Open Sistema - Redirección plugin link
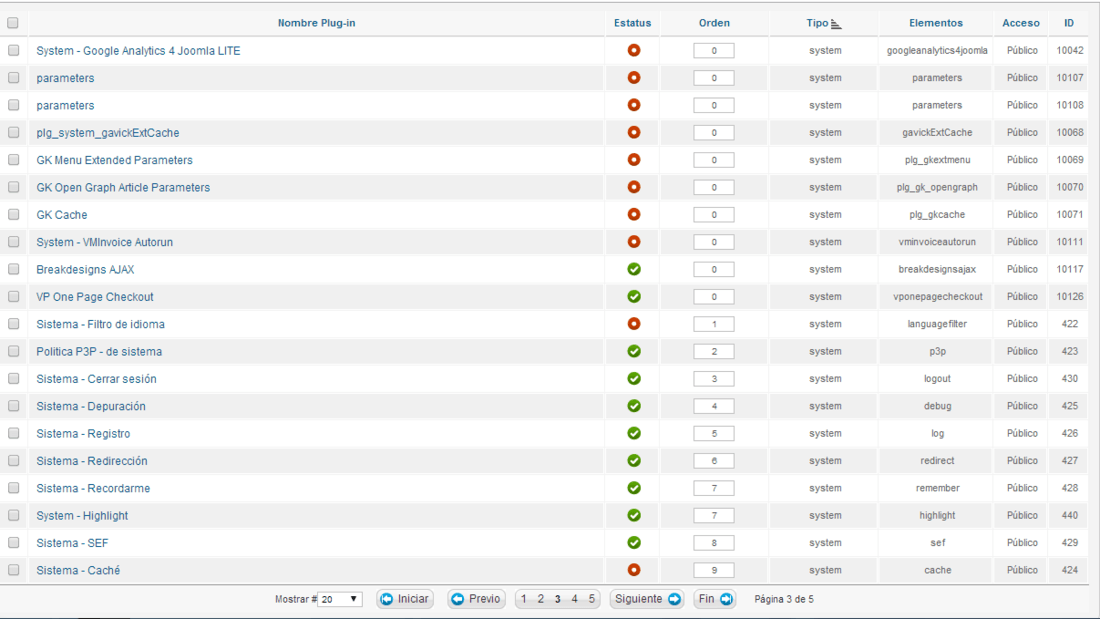The width and height of the screenshot is (1100, 619). point(92,461)
